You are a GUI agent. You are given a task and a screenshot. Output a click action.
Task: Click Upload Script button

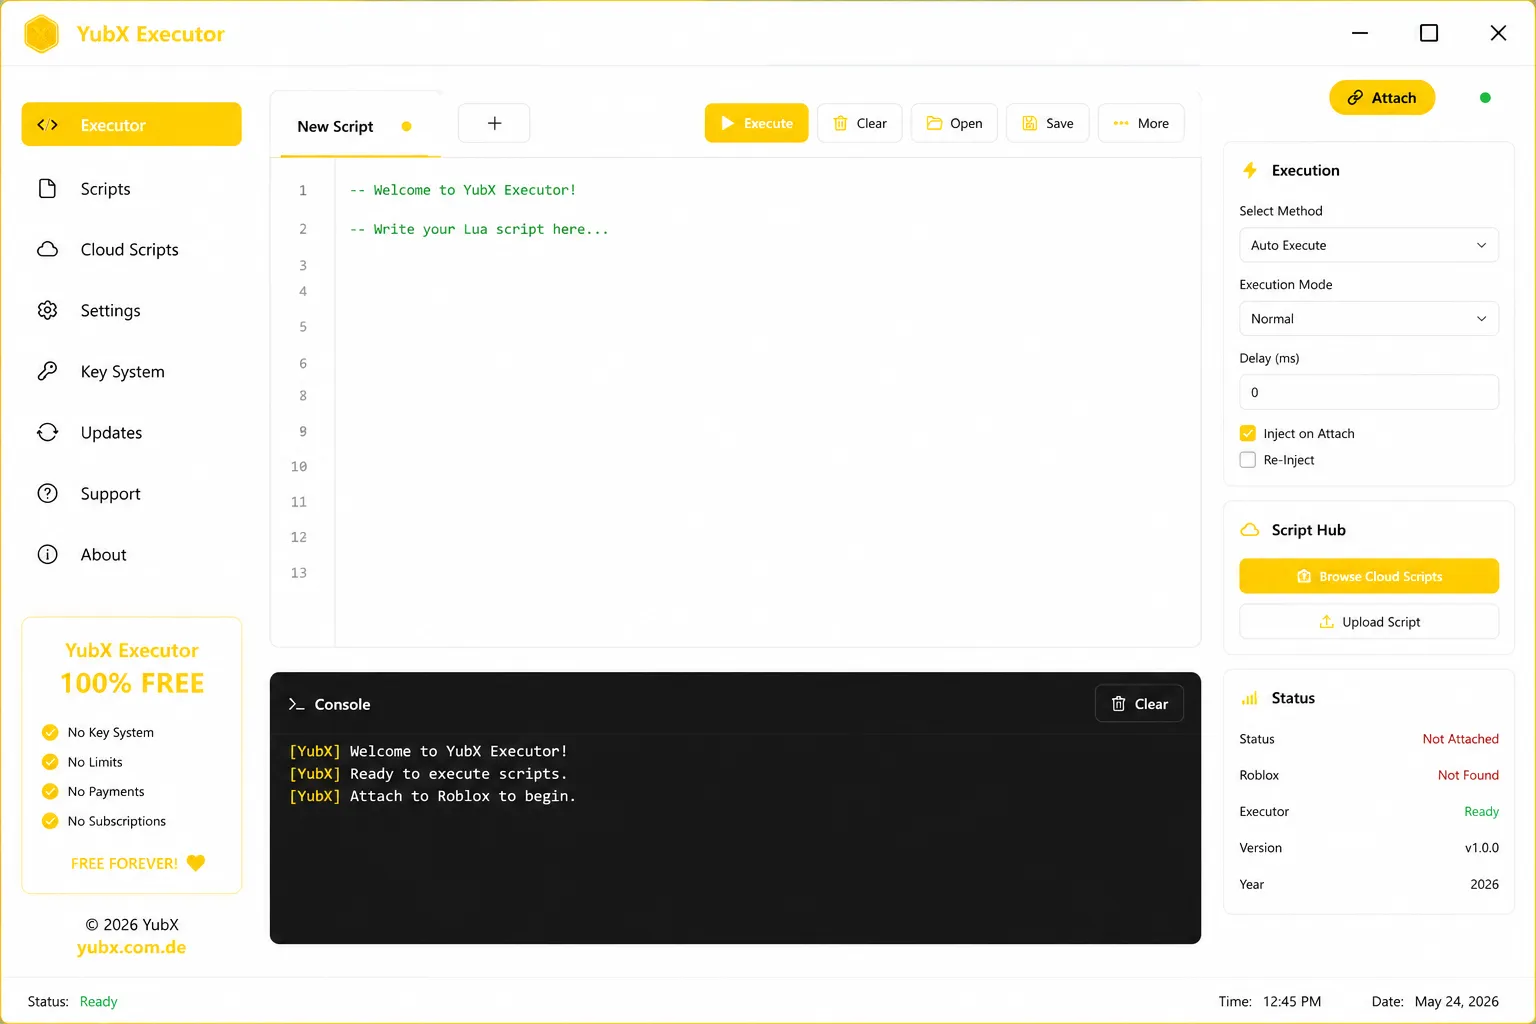click(1369, 622)
